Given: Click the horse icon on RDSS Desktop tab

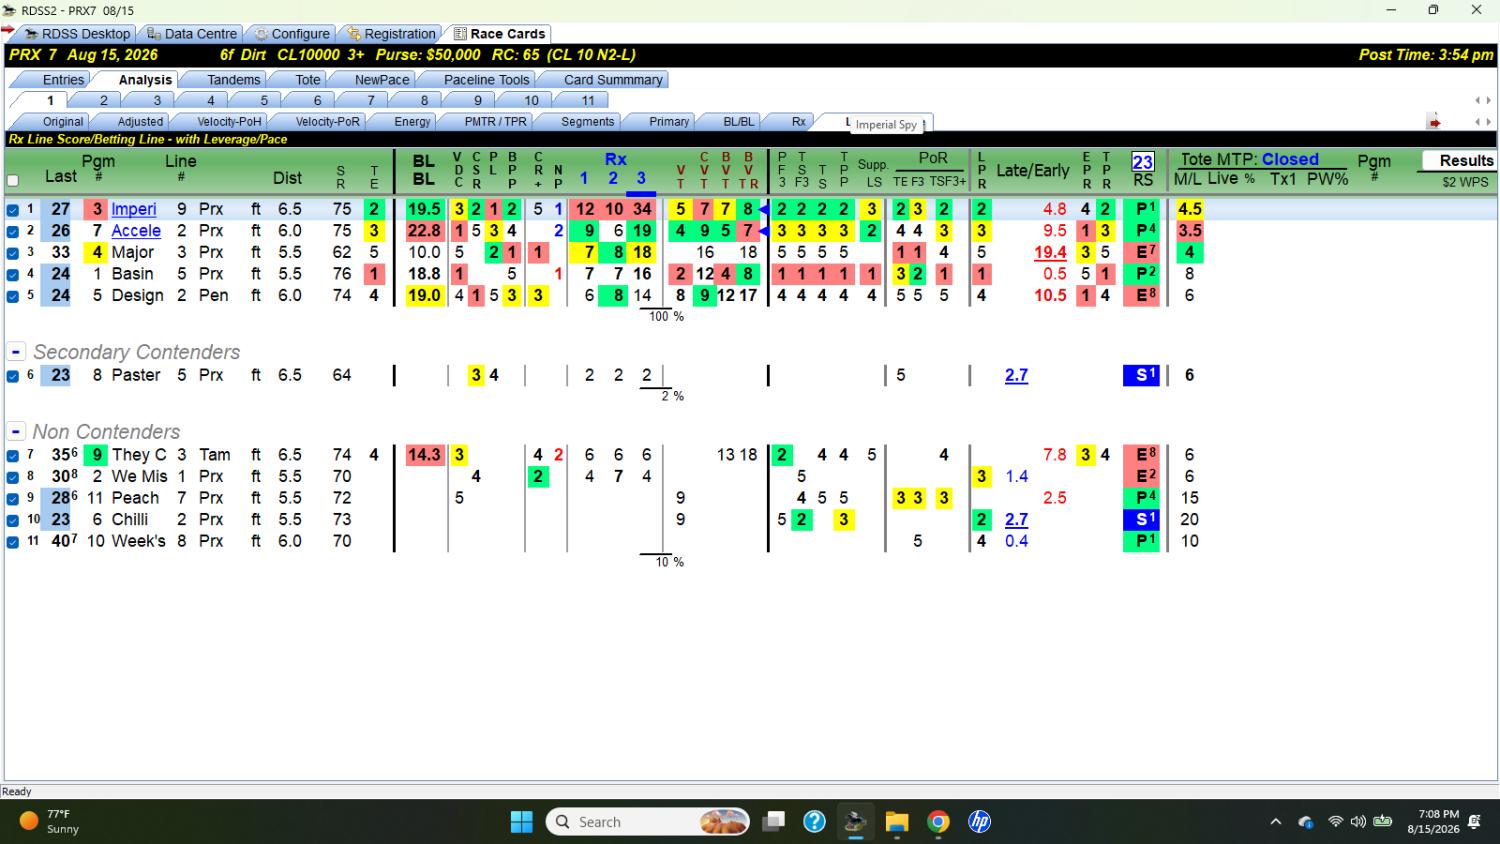Looking at the screenshot, I should (x=30, y=34).
